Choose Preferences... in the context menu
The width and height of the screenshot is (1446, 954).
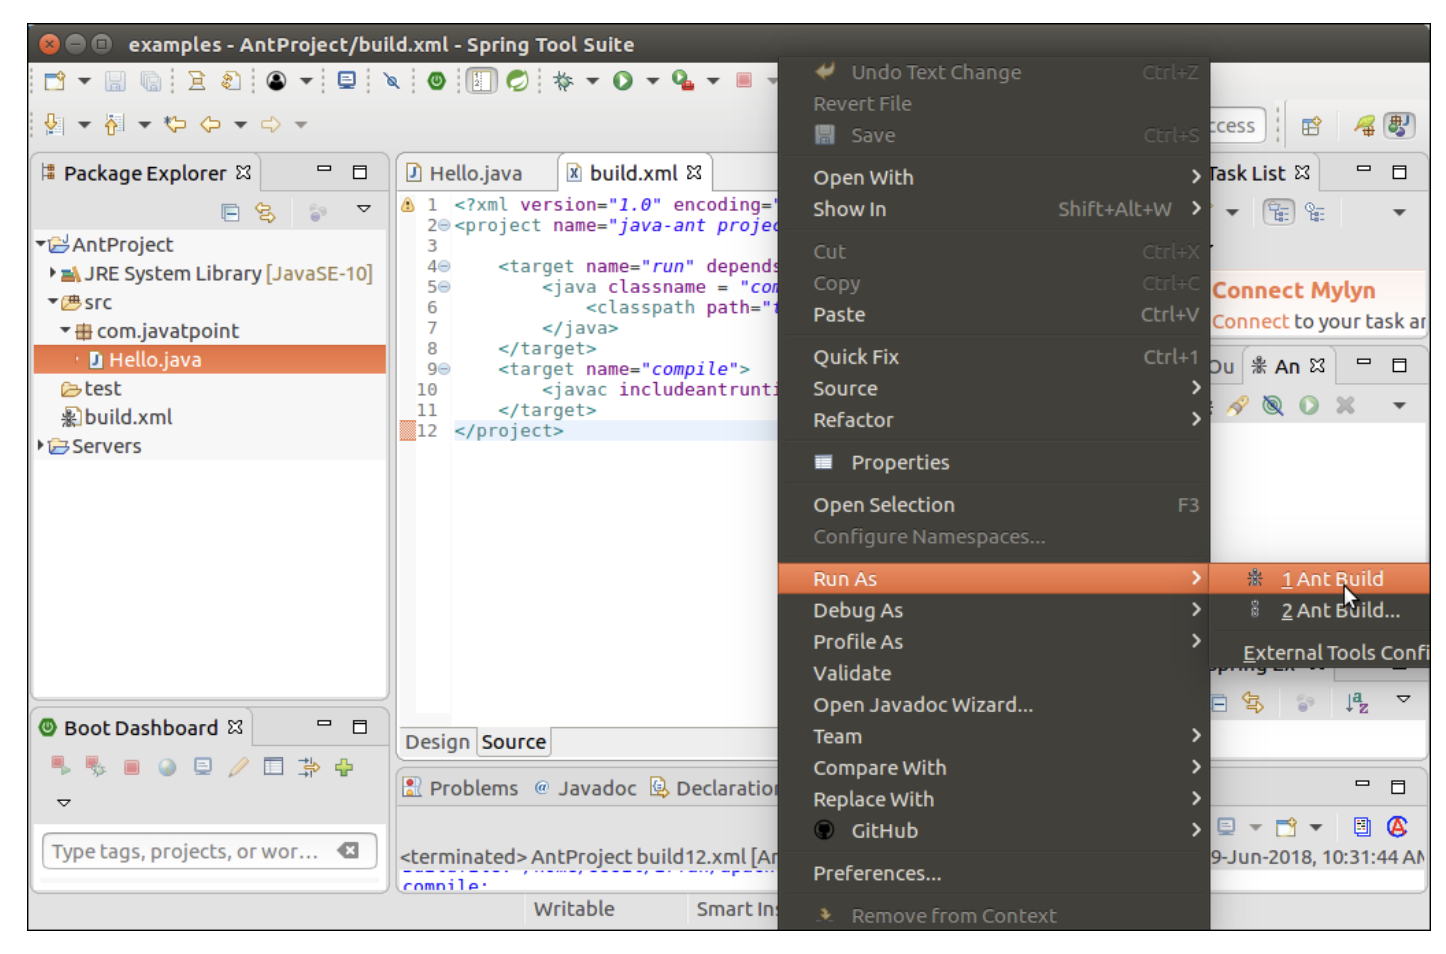876,873
